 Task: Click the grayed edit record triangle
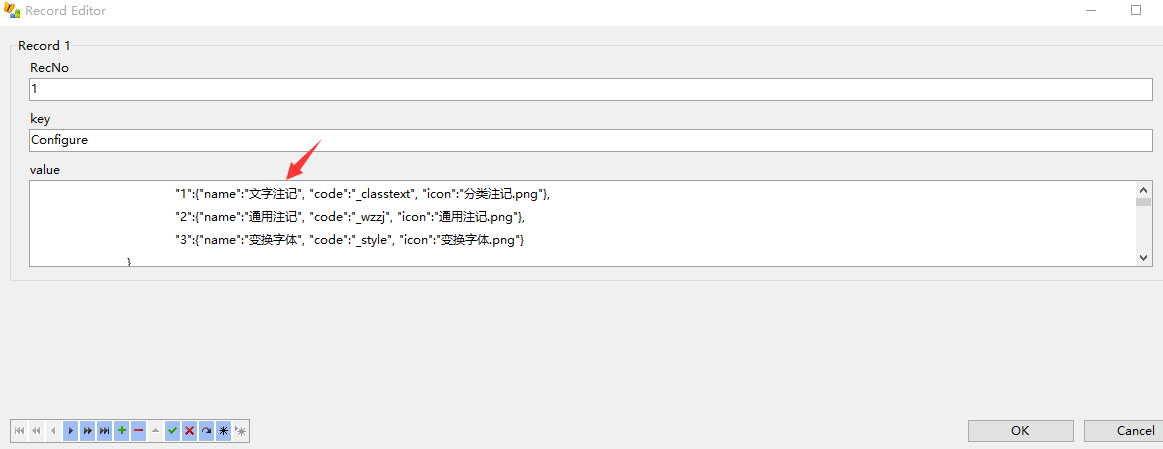coord(156,430)
